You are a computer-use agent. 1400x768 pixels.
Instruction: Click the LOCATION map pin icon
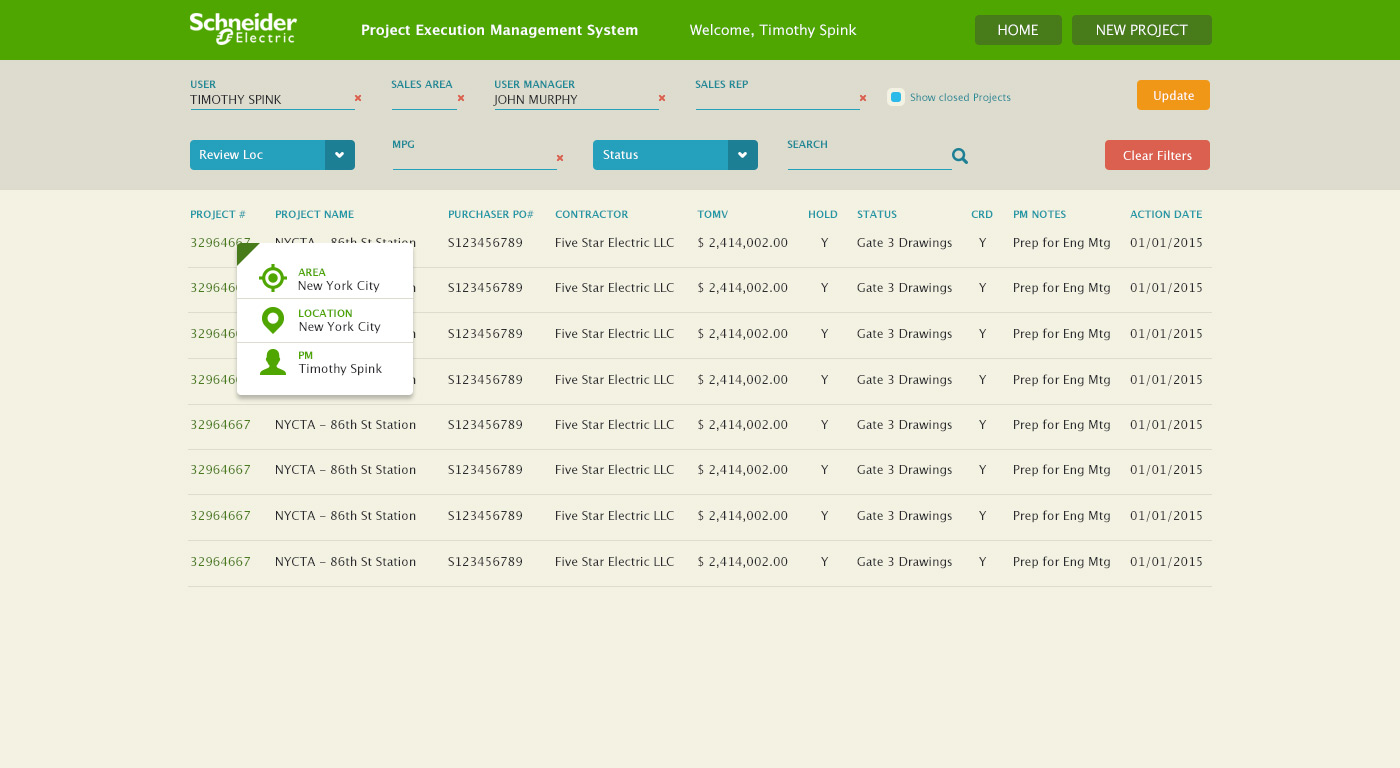(x=272, y=319)
